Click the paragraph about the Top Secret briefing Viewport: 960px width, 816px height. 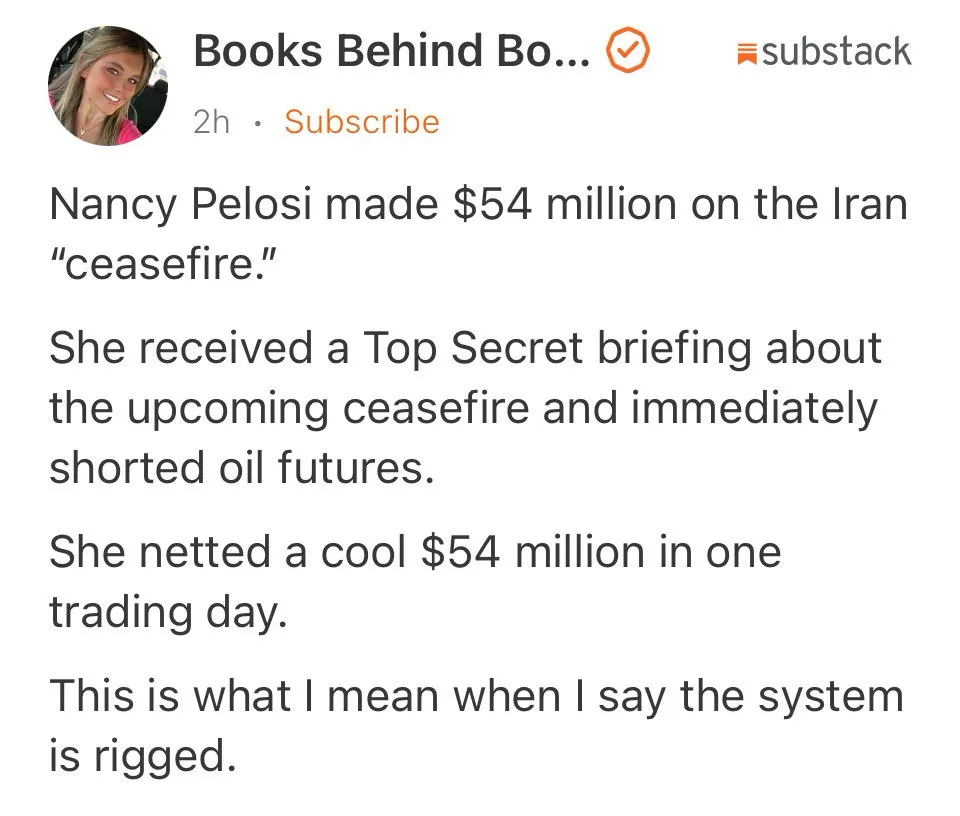coord(464,408)
